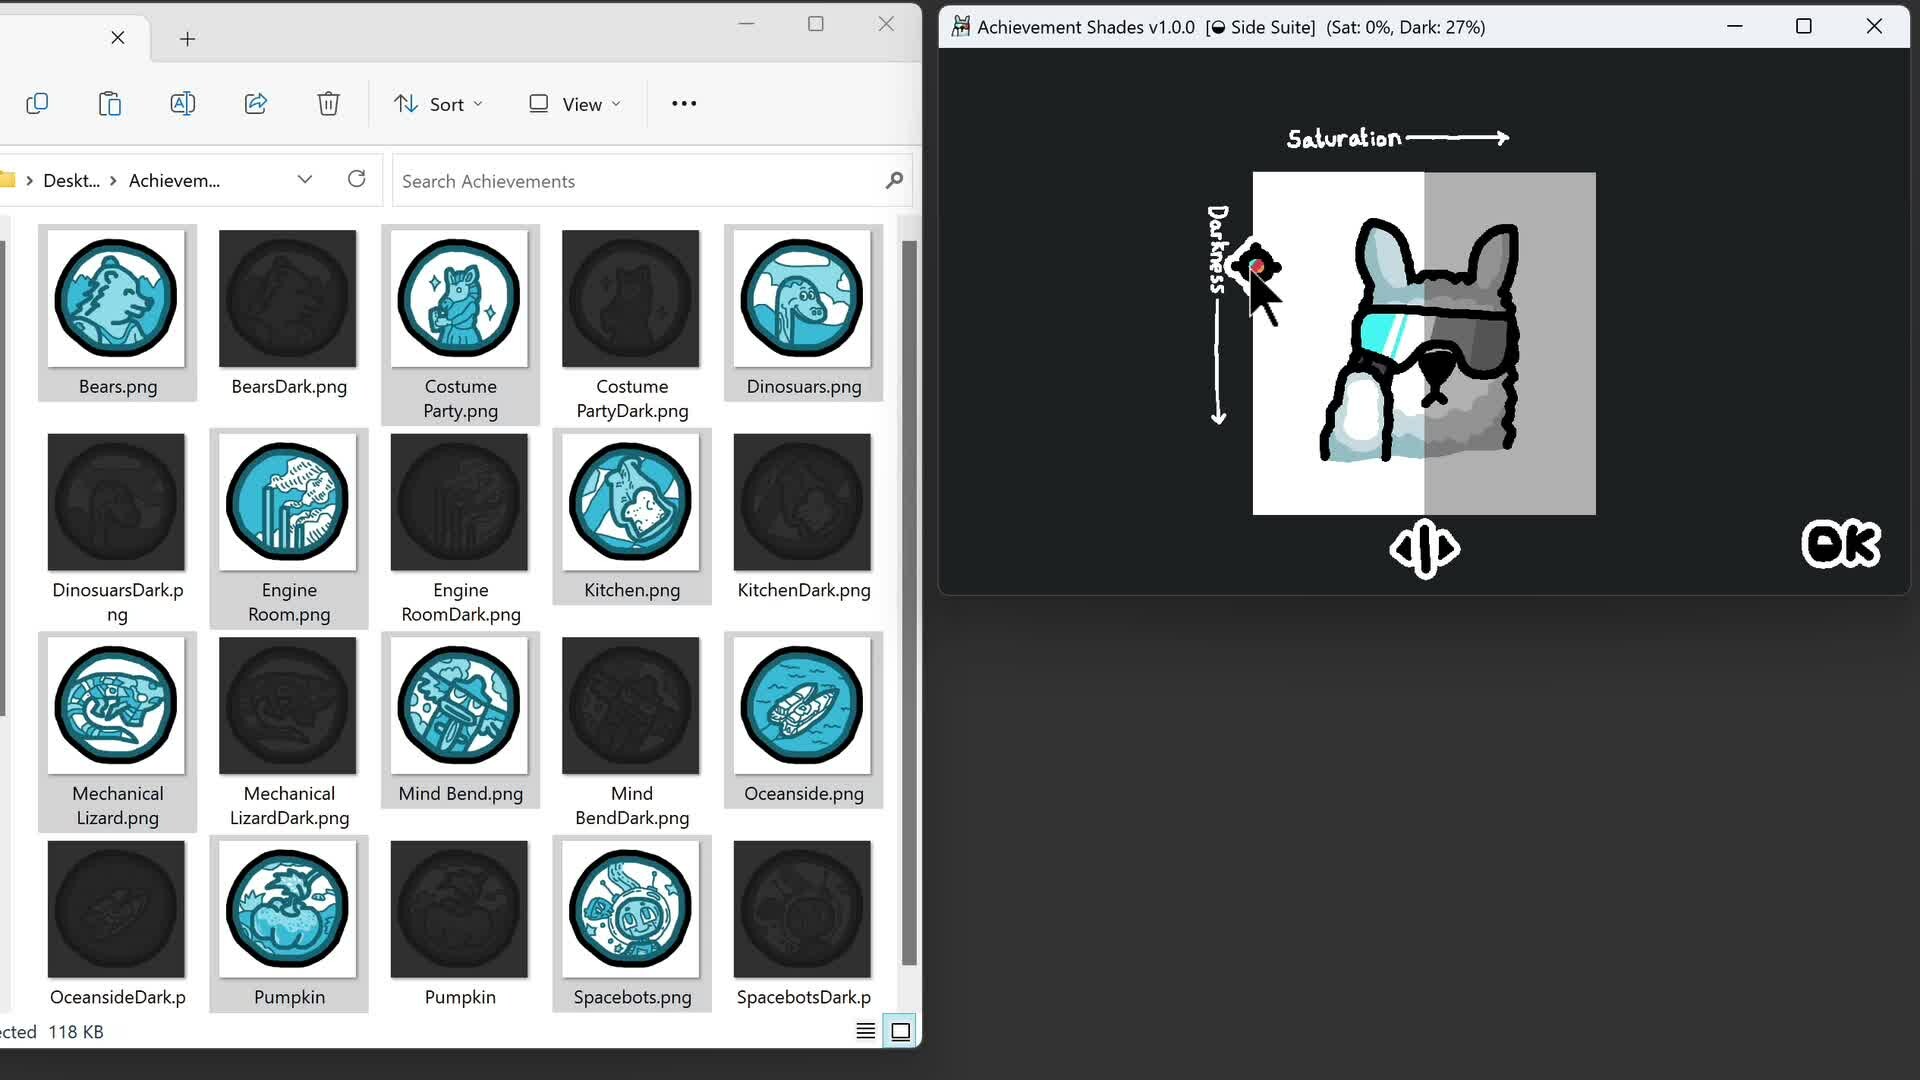Screen dimensions: 1920x1080
Task: Switch to large thumbnails view
Action: [901, 1031]
